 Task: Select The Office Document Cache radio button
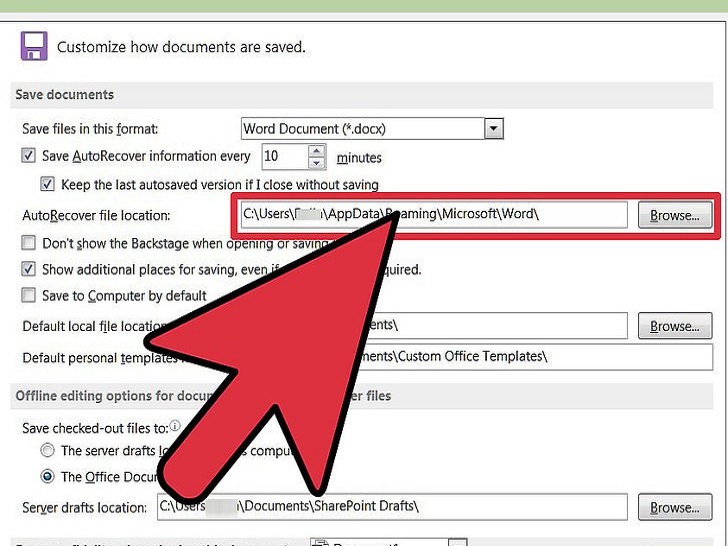47,476
